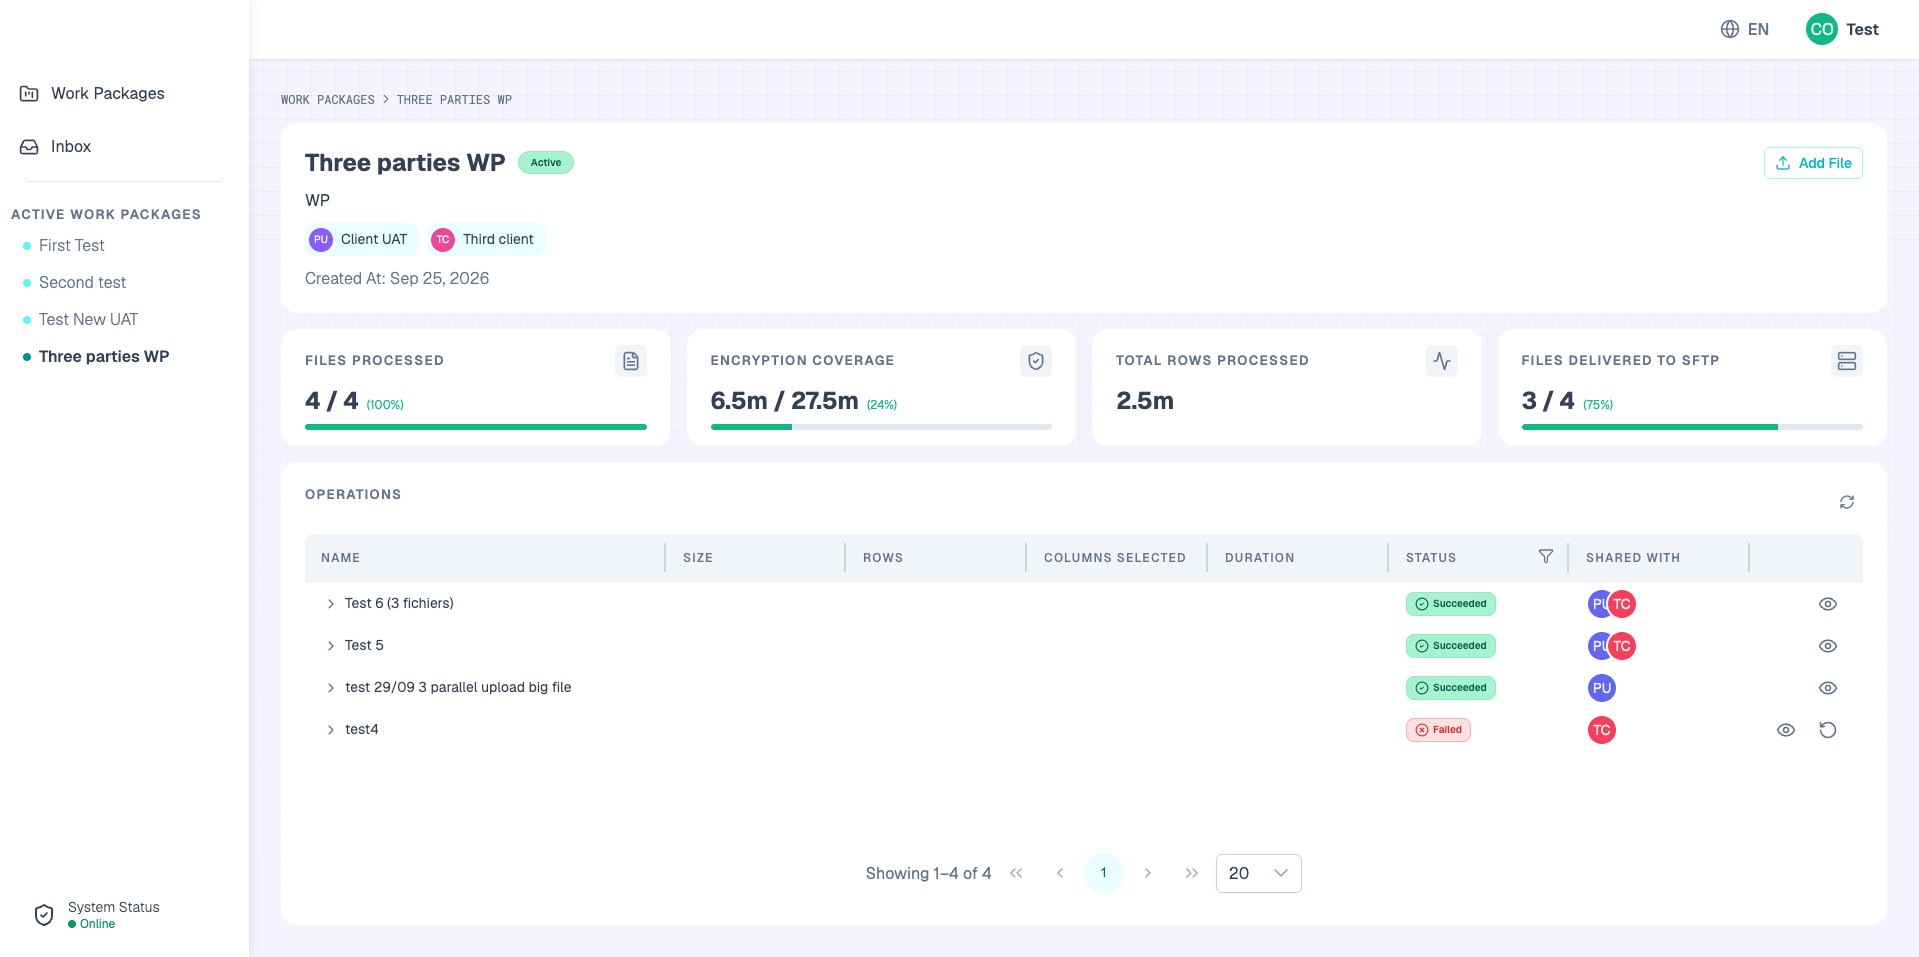Click page 1 pagination button
This screenshot has height=957, width=1919.
(1104, 873)
